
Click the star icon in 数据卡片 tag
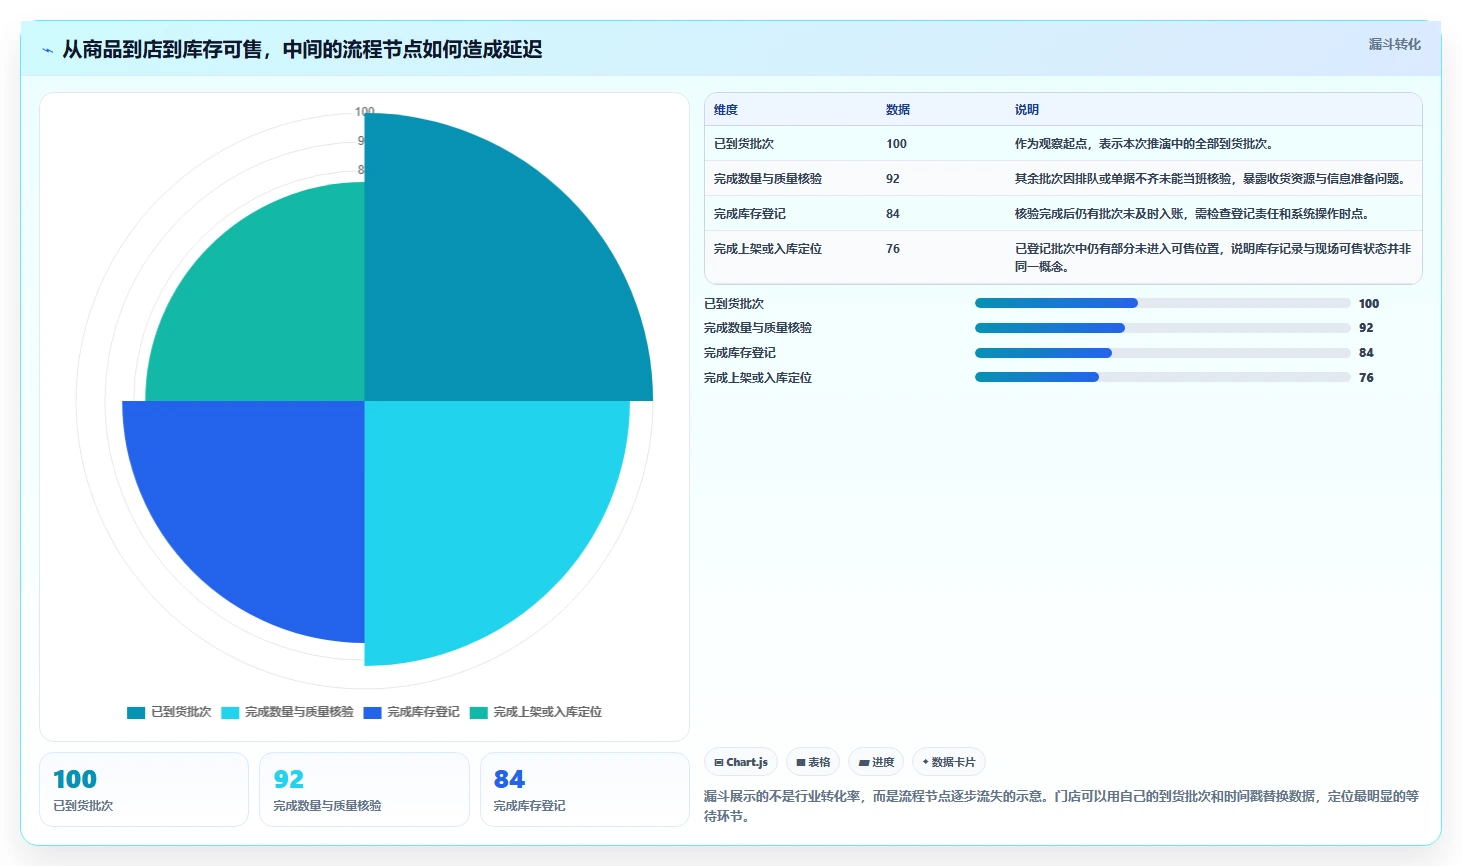pos(925,762)
